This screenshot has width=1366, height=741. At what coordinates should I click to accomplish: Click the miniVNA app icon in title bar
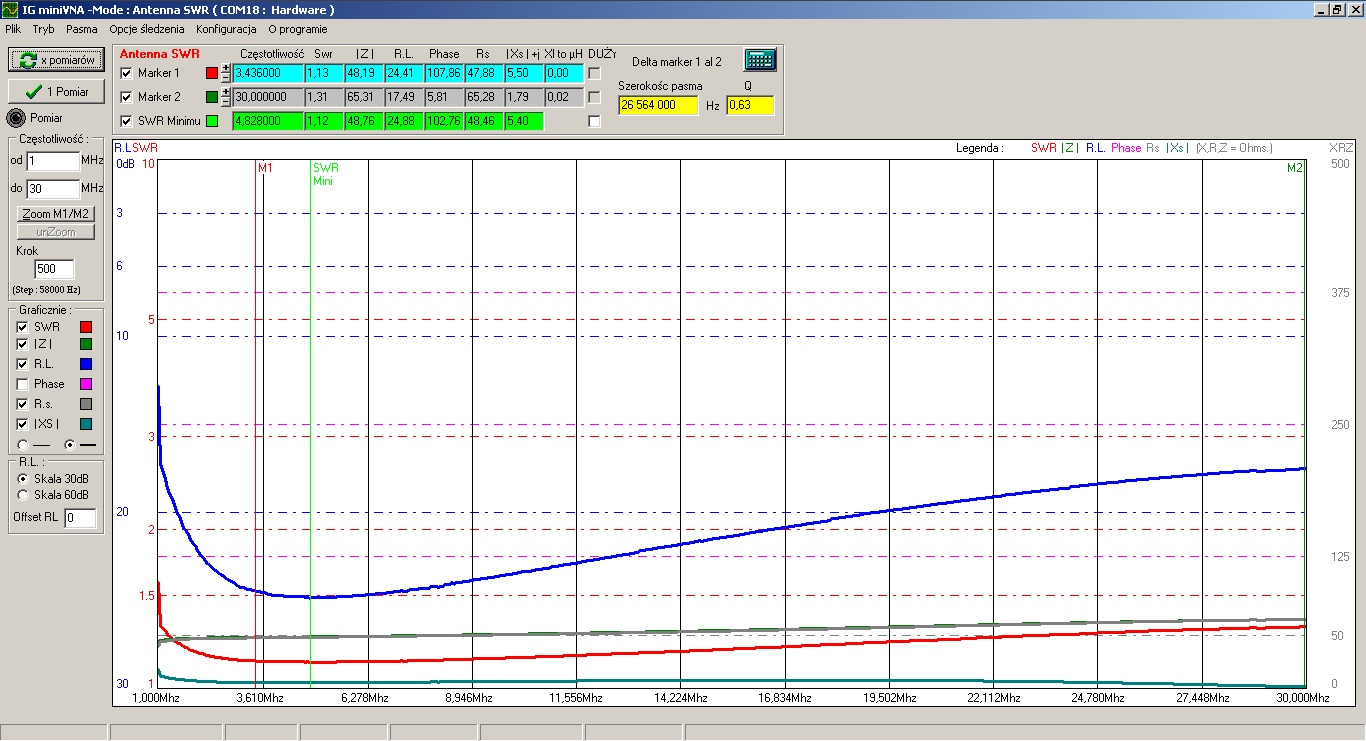click(9, 9)
